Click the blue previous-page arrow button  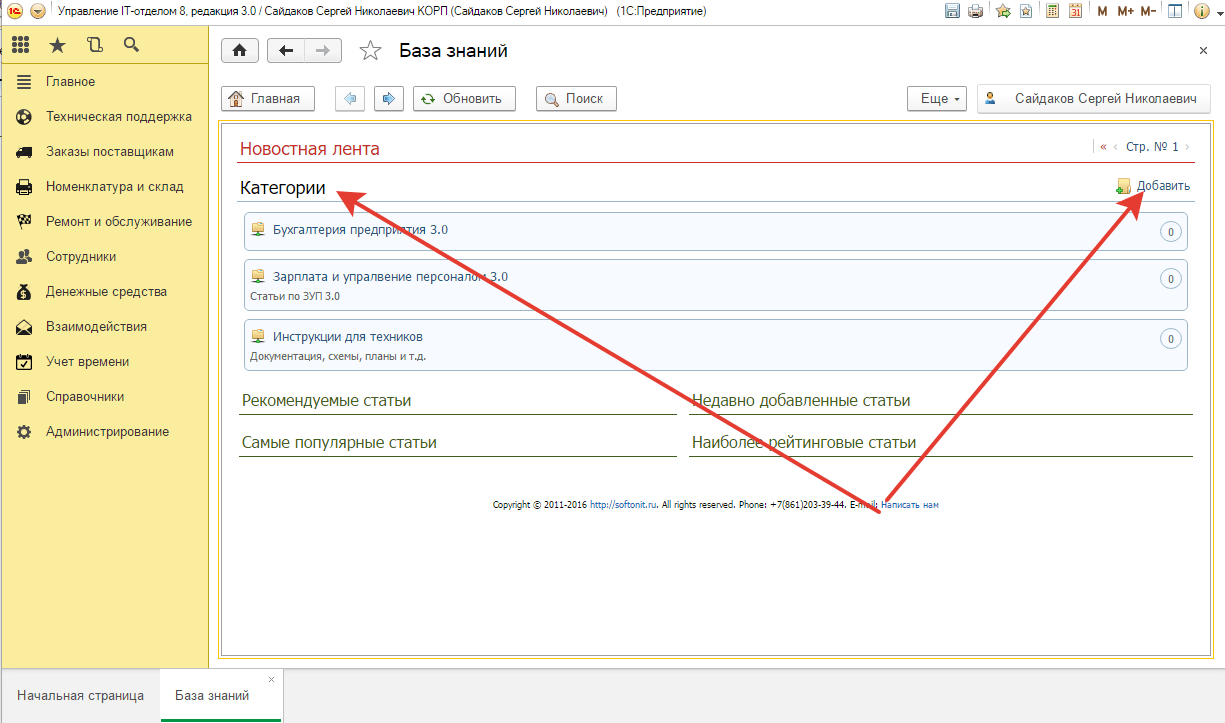349,98
